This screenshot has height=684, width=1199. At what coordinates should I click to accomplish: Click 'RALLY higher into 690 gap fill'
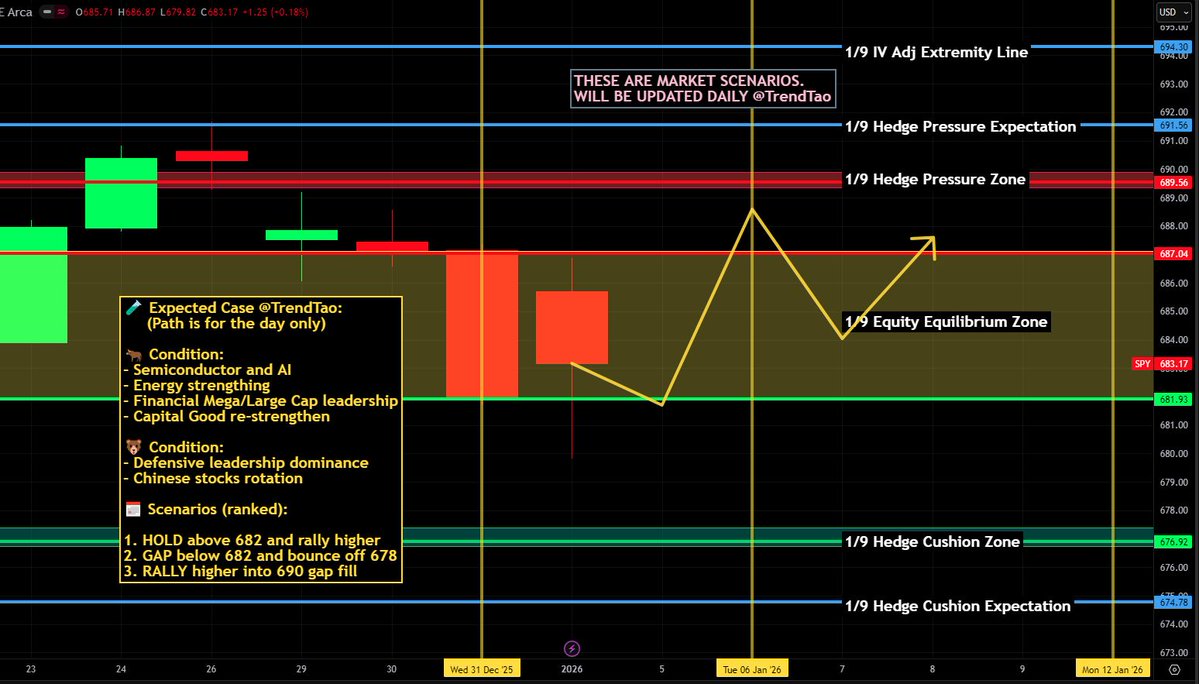pos(241,571)
